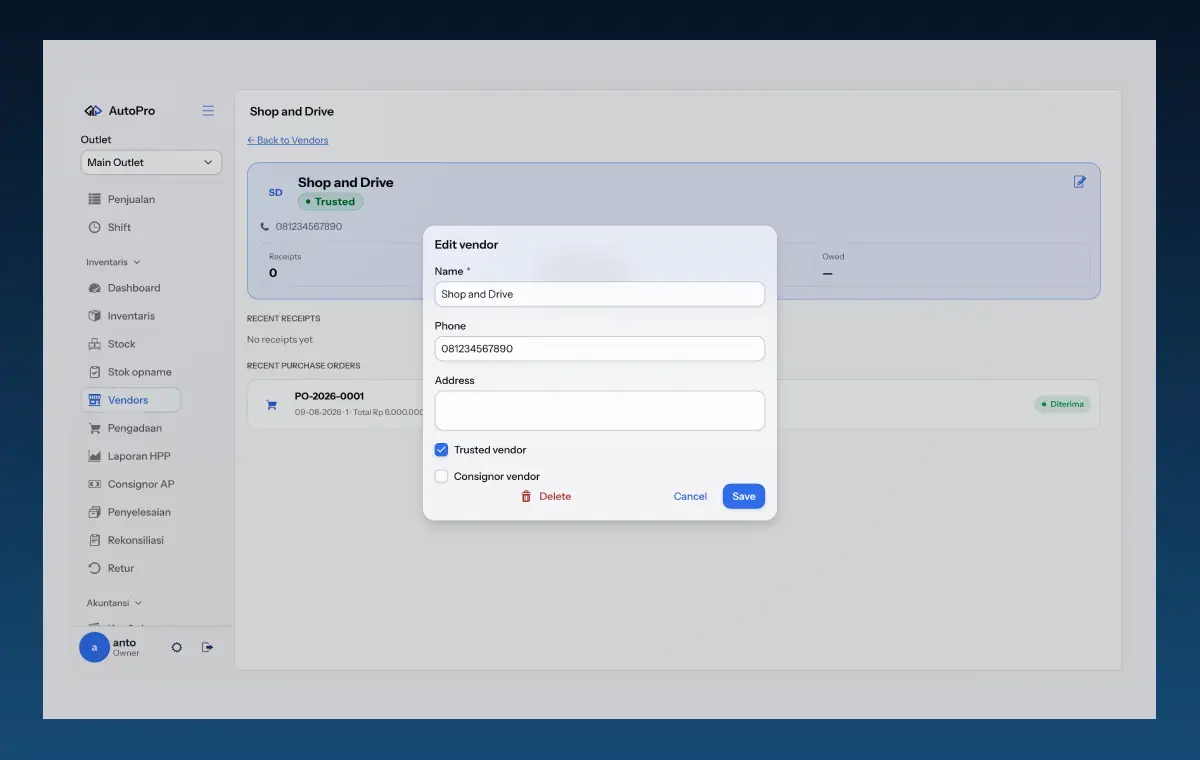The width and height of the screenshot is (1200, 760).
Task: Click the Retur undo arrow icon
Action: click(95, 568)
